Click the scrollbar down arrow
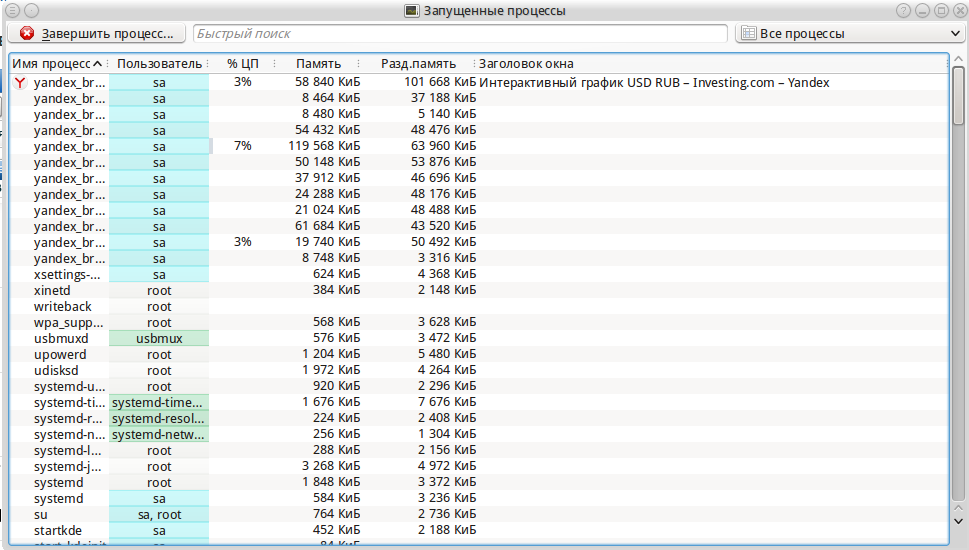 click(958, 521)
